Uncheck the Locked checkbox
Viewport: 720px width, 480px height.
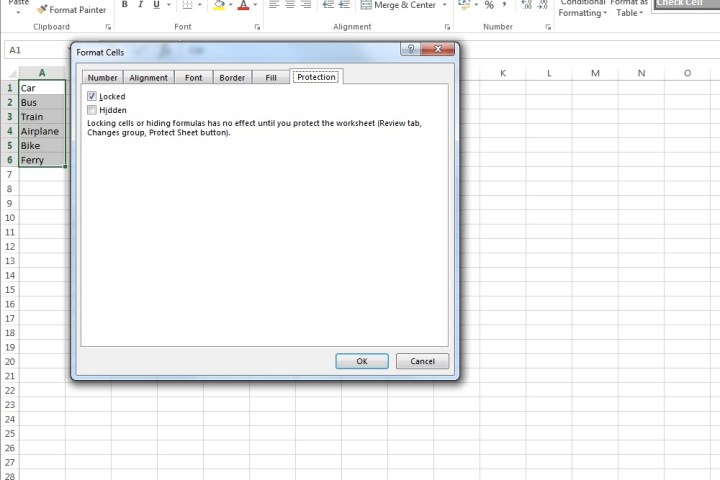tap(92, 96)
